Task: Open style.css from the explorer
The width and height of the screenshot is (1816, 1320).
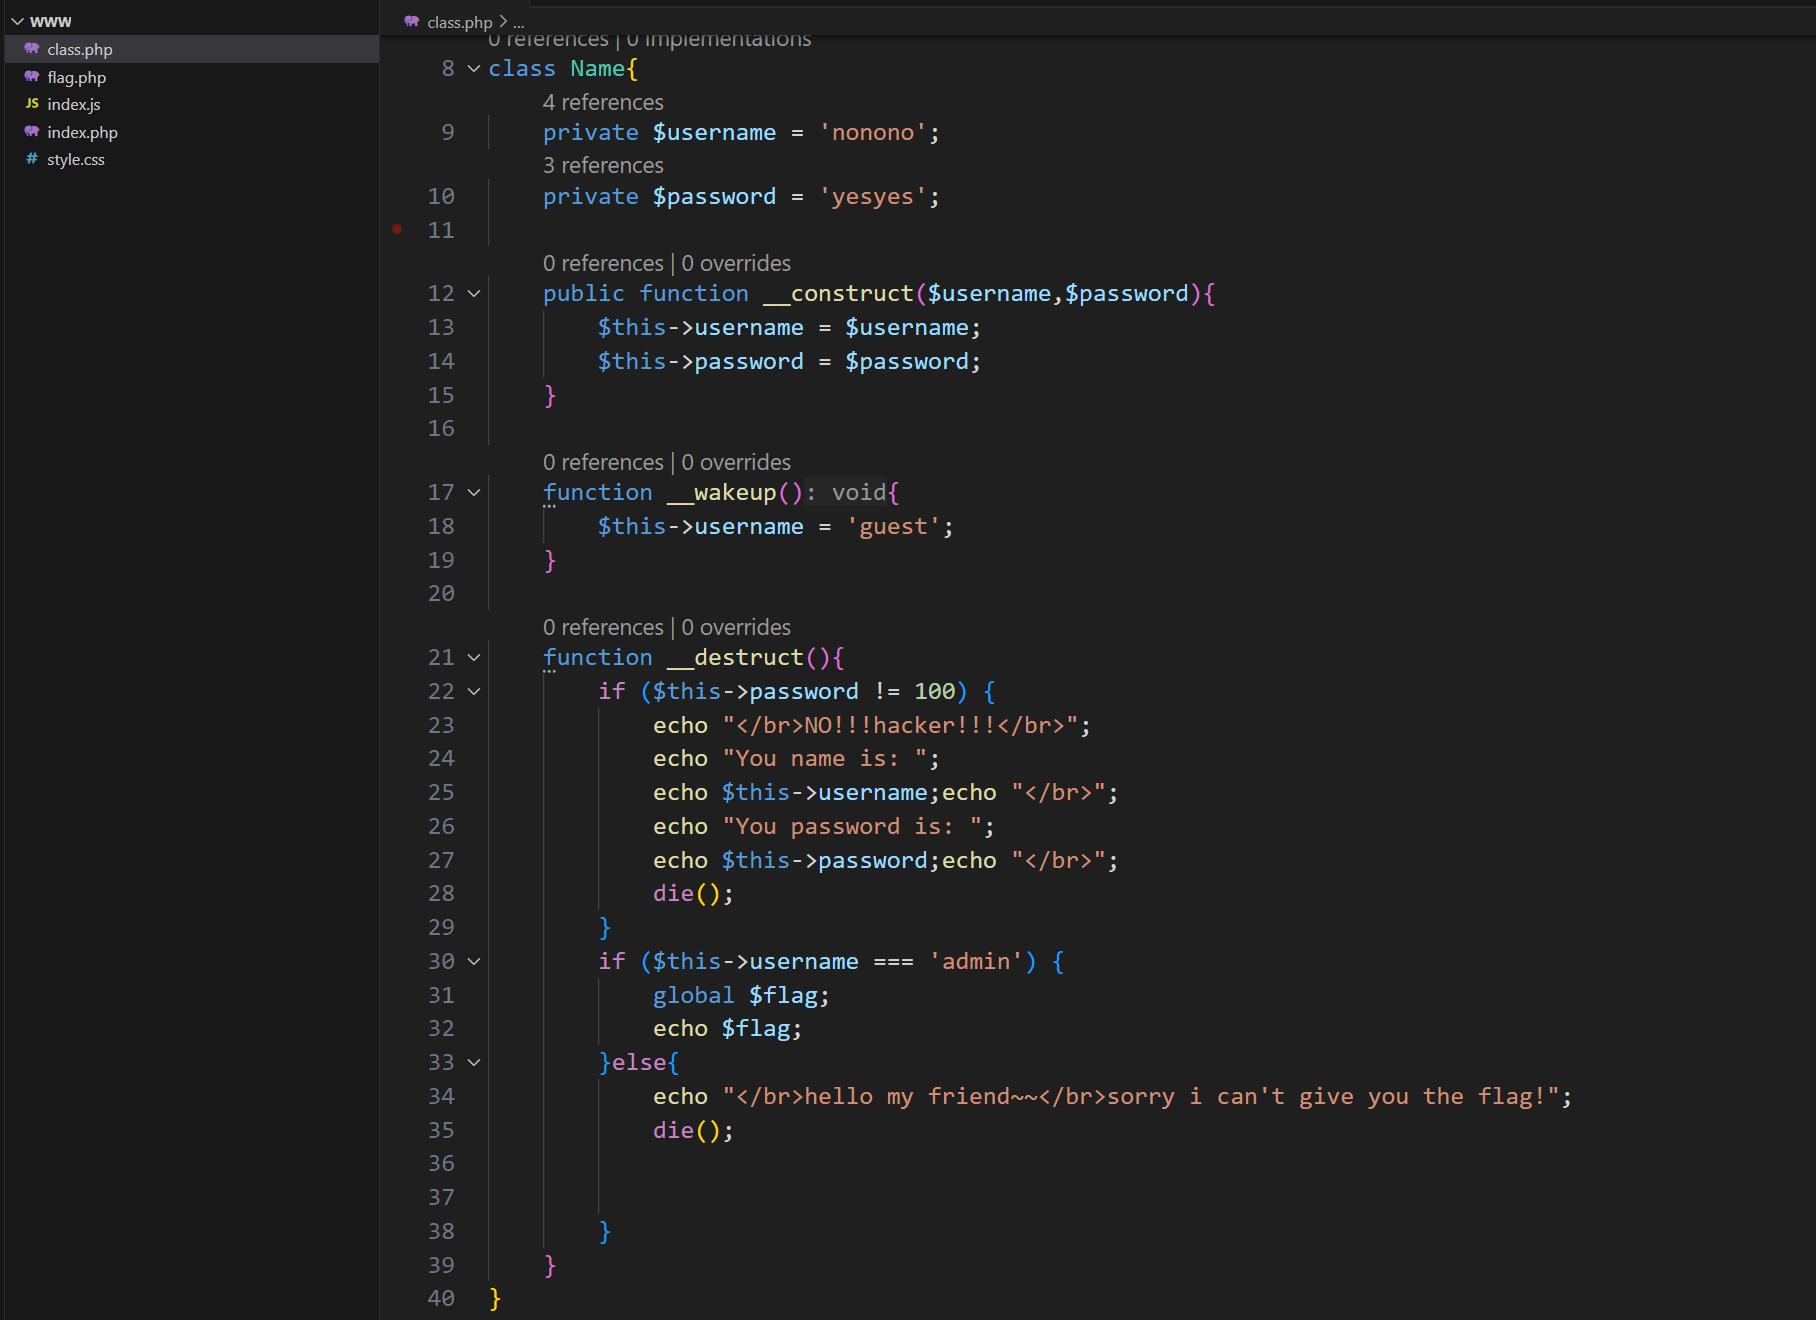Action: 191,159
